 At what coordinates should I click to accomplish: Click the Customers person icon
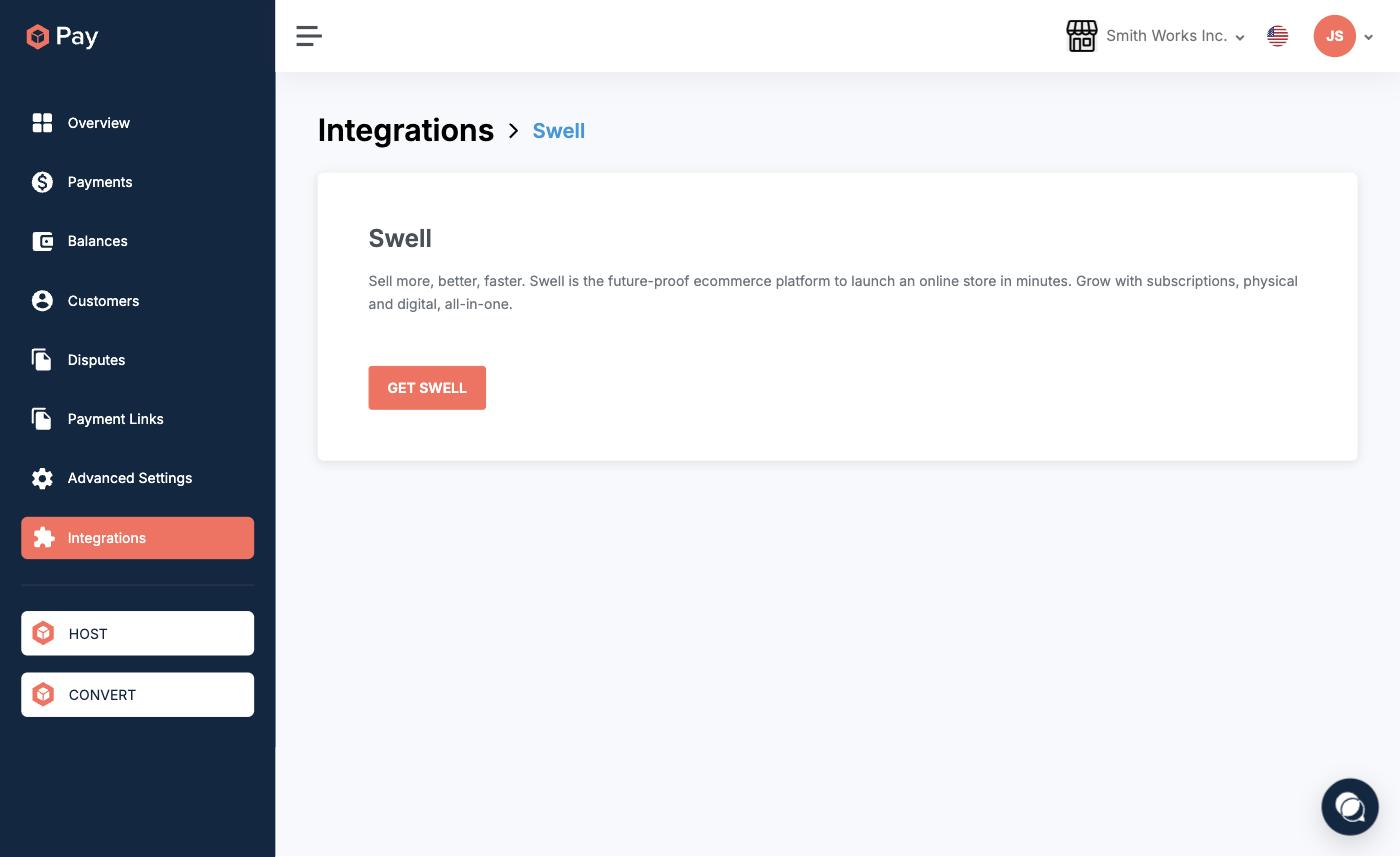pyautogui.click(x=42, y=301)
